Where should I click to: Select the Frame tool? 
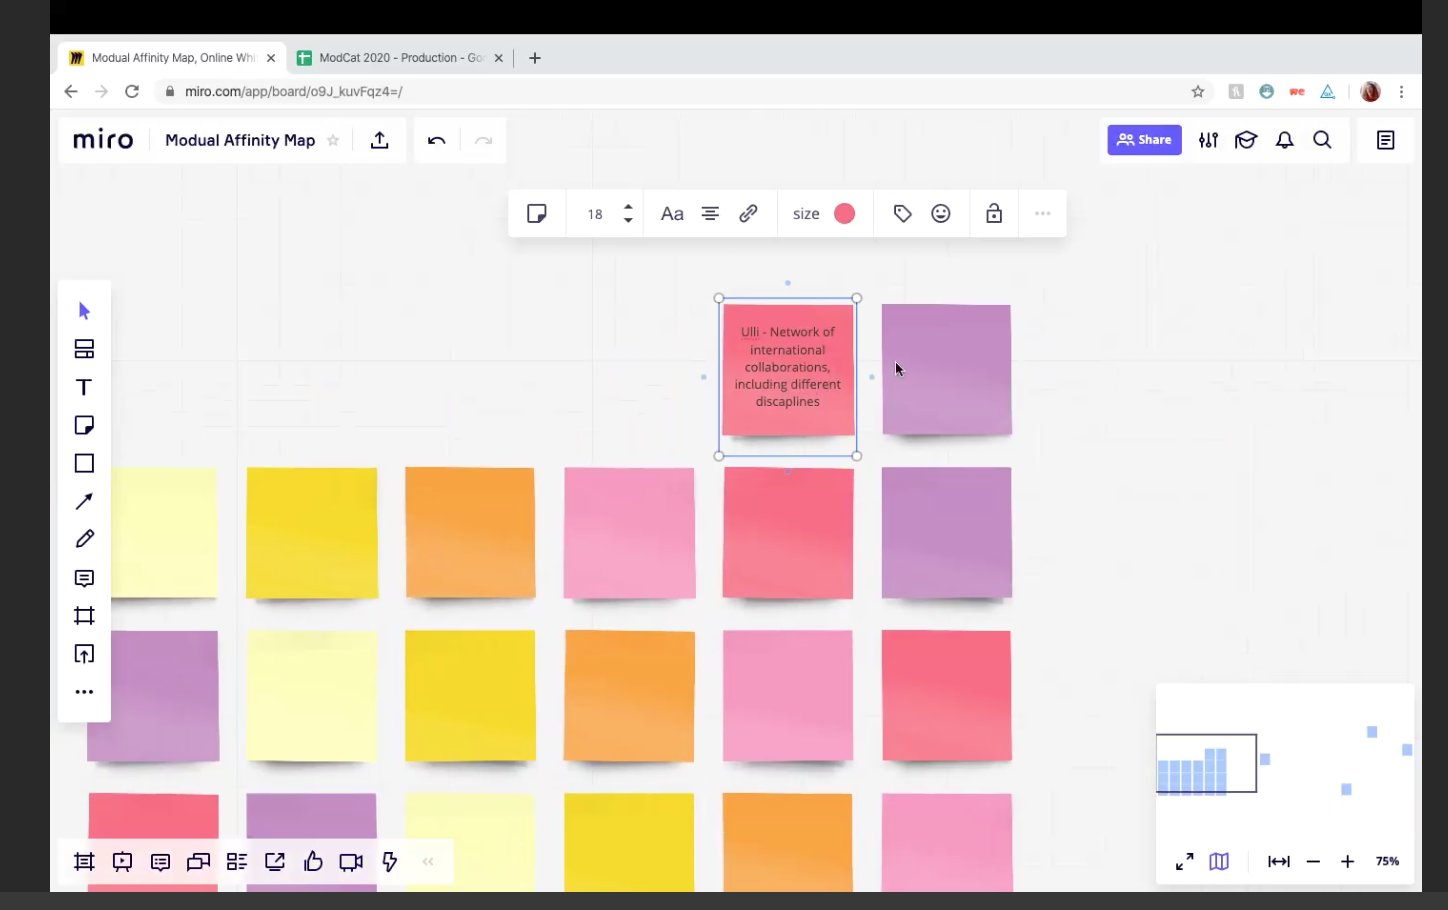(84, 616)
